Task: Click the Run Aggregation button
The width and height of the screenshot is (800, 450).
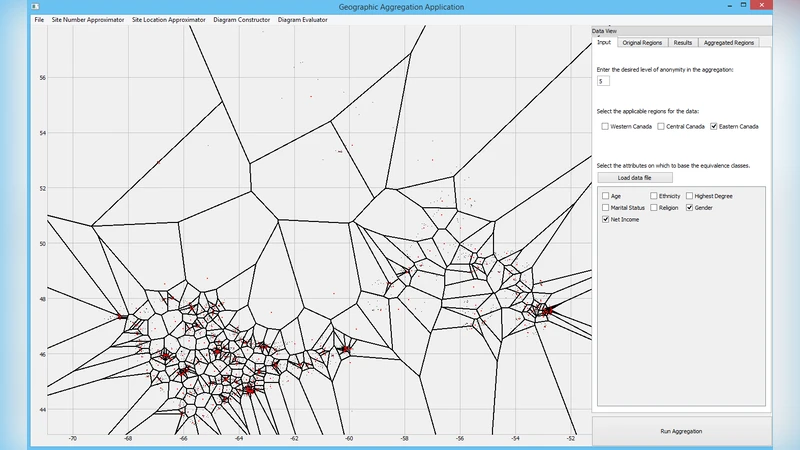Action: click(681, 431)
